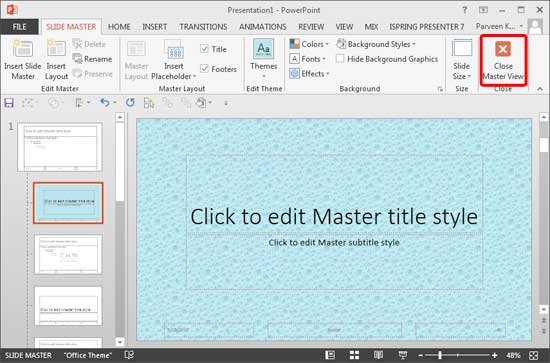The width and height of the screenshot is (550, 363).
Task: Click main editor scroll up arrow
Action: [544, 117]
